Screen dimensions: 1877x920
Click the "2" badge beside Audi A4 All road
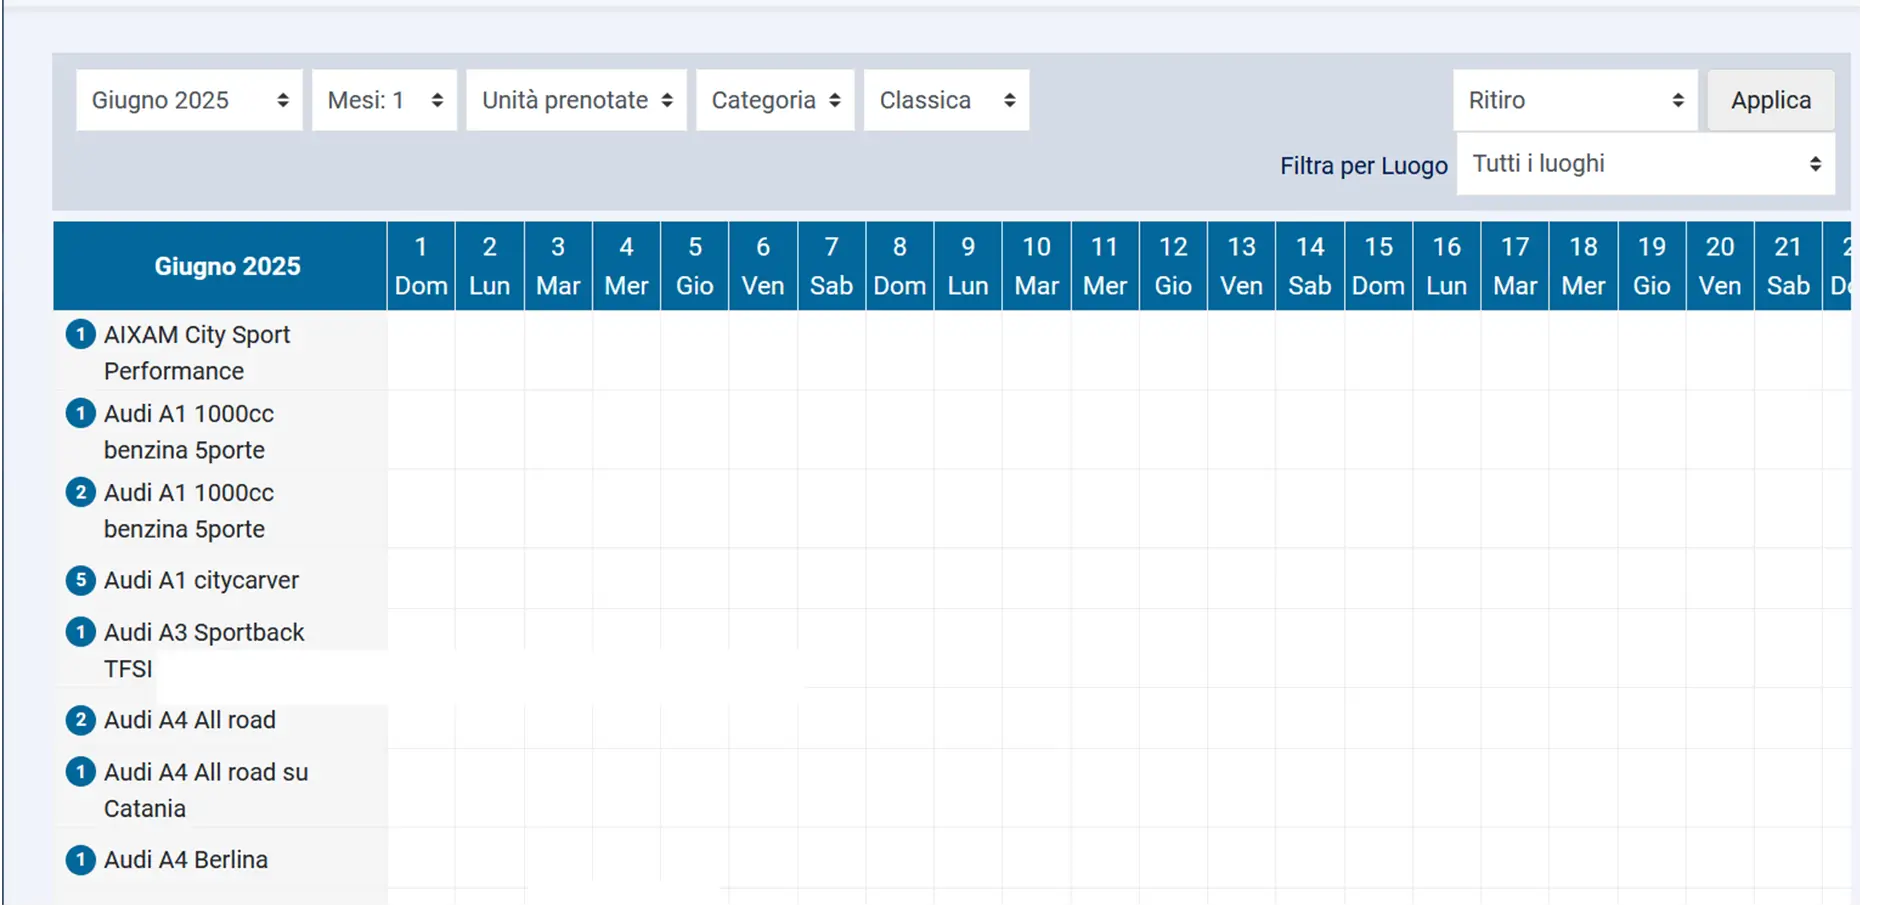point(80,719)
